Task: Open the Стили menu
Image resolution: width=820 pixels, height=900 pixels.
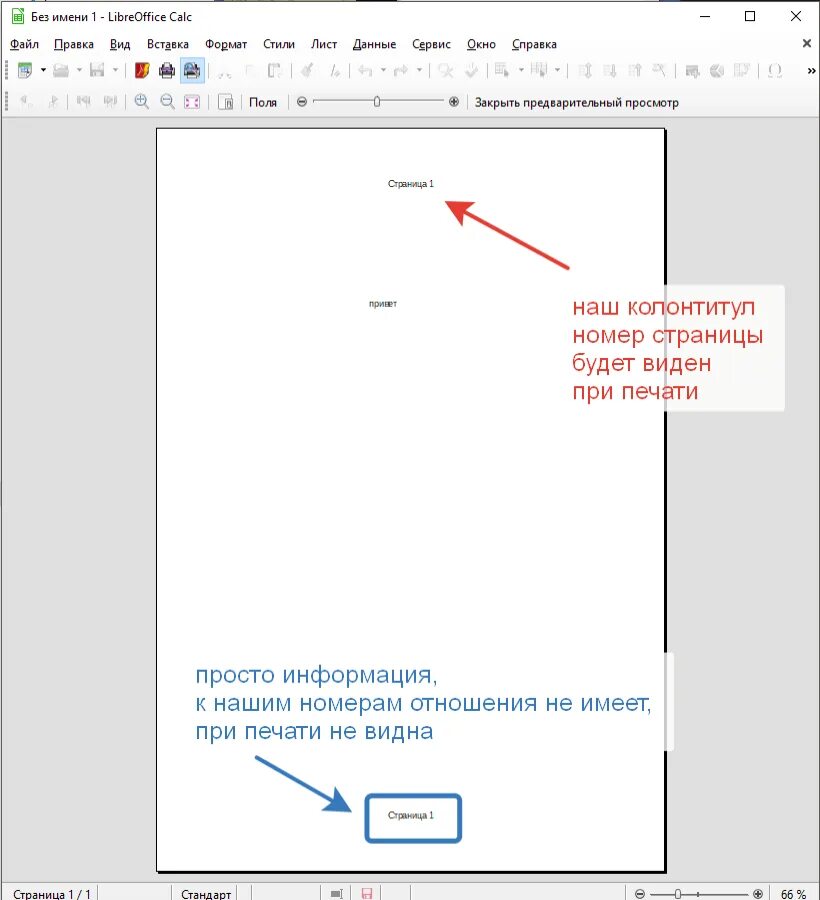Action: point(279,44)
